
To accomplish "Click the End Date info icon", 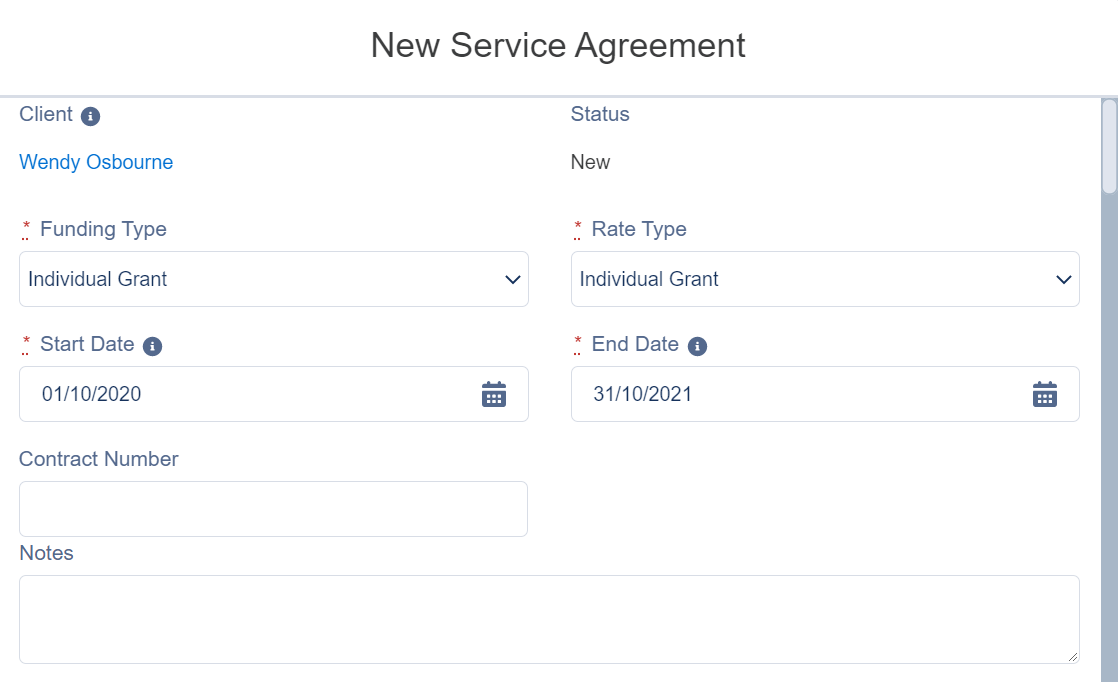I will click(x=697, y=346).
